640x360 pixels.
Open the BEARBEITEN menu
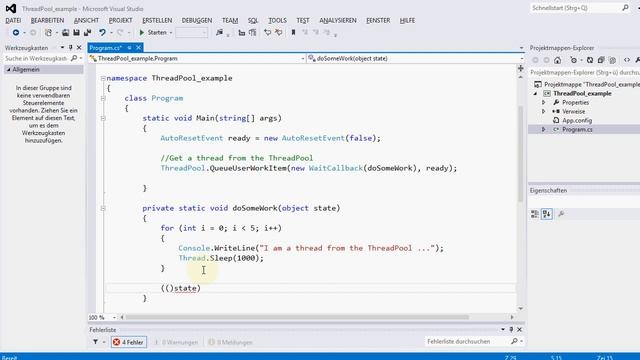click(47, 20)
